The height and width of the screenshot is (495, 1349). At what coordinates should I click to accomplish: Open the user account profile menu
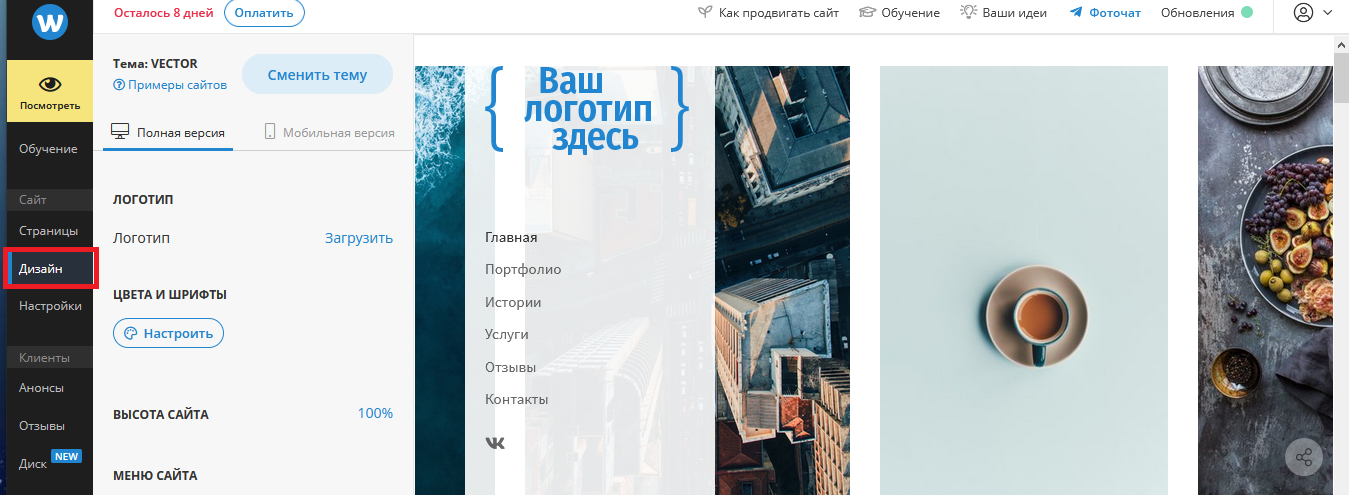(x=1312, y=13)
